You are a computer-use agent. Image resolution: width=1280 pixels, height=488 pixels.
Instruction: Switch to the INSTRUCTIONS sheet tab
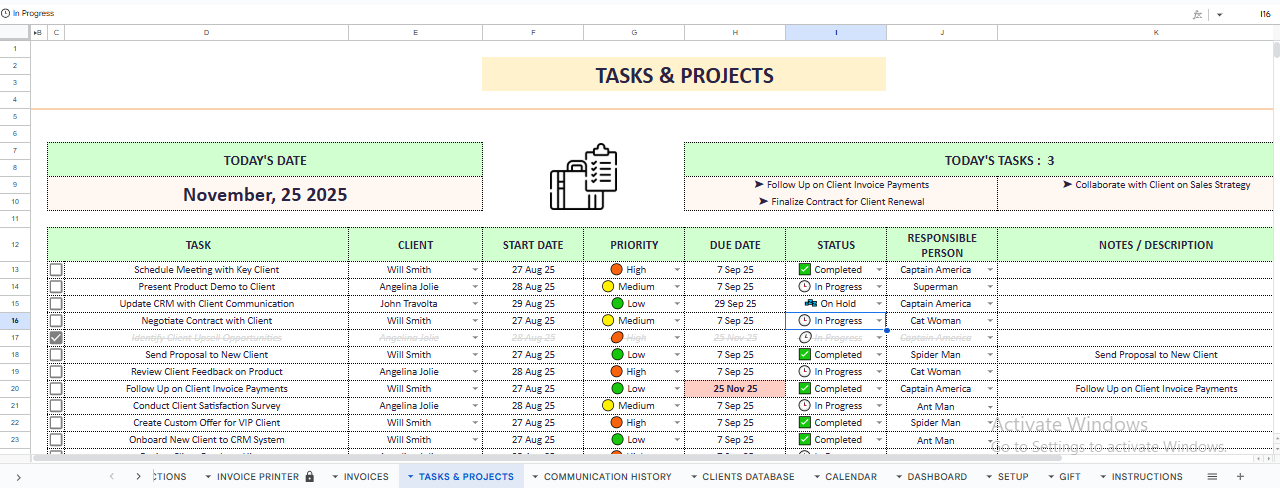(x=1147, y=477)
